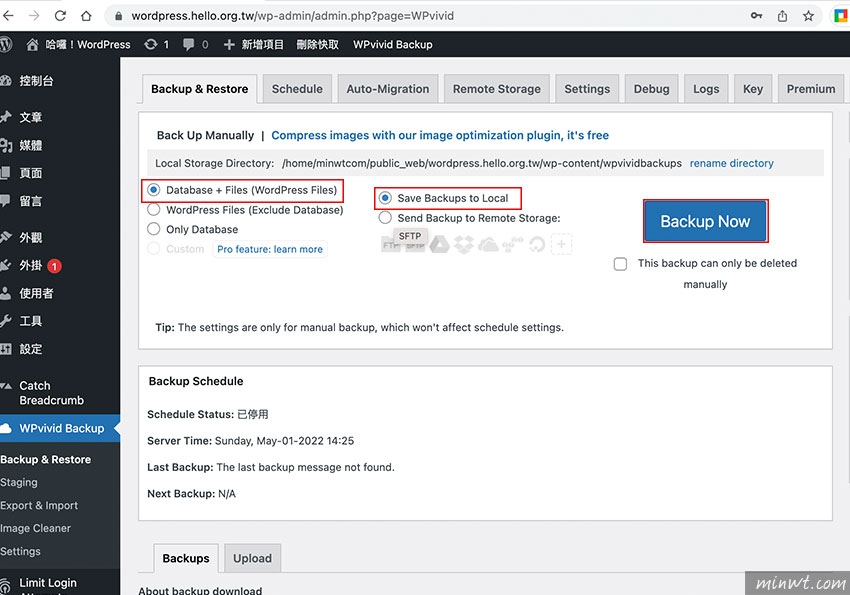Open 外掛 plugins with update badge
This screenshot has height=595, width=850.
pos(30,266)
